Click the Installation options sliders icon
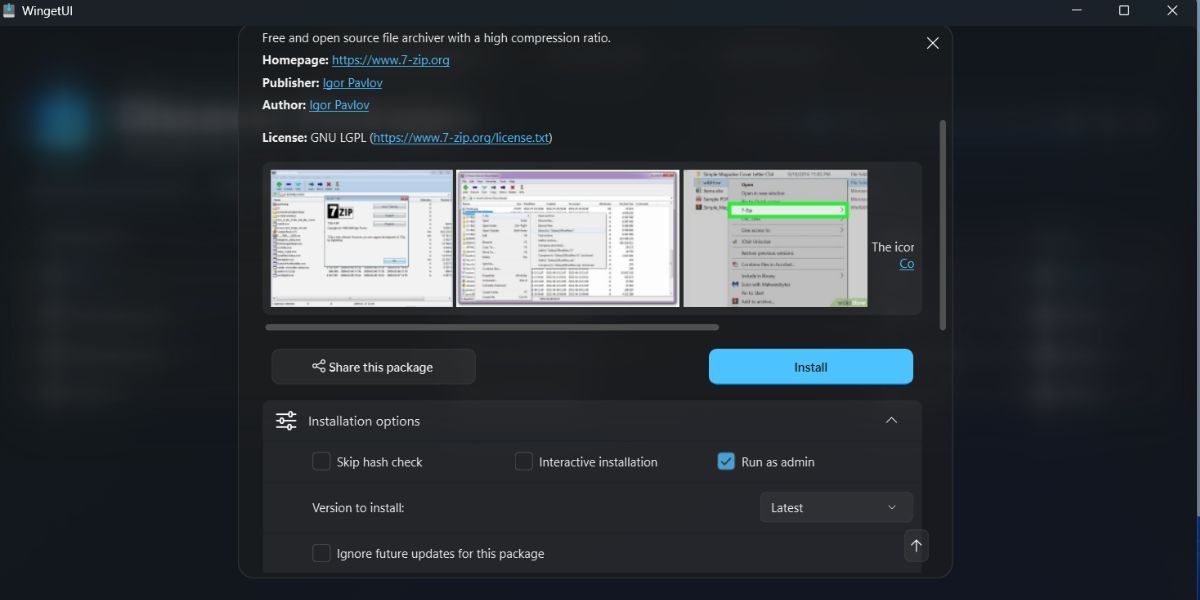 coord(286,421)
